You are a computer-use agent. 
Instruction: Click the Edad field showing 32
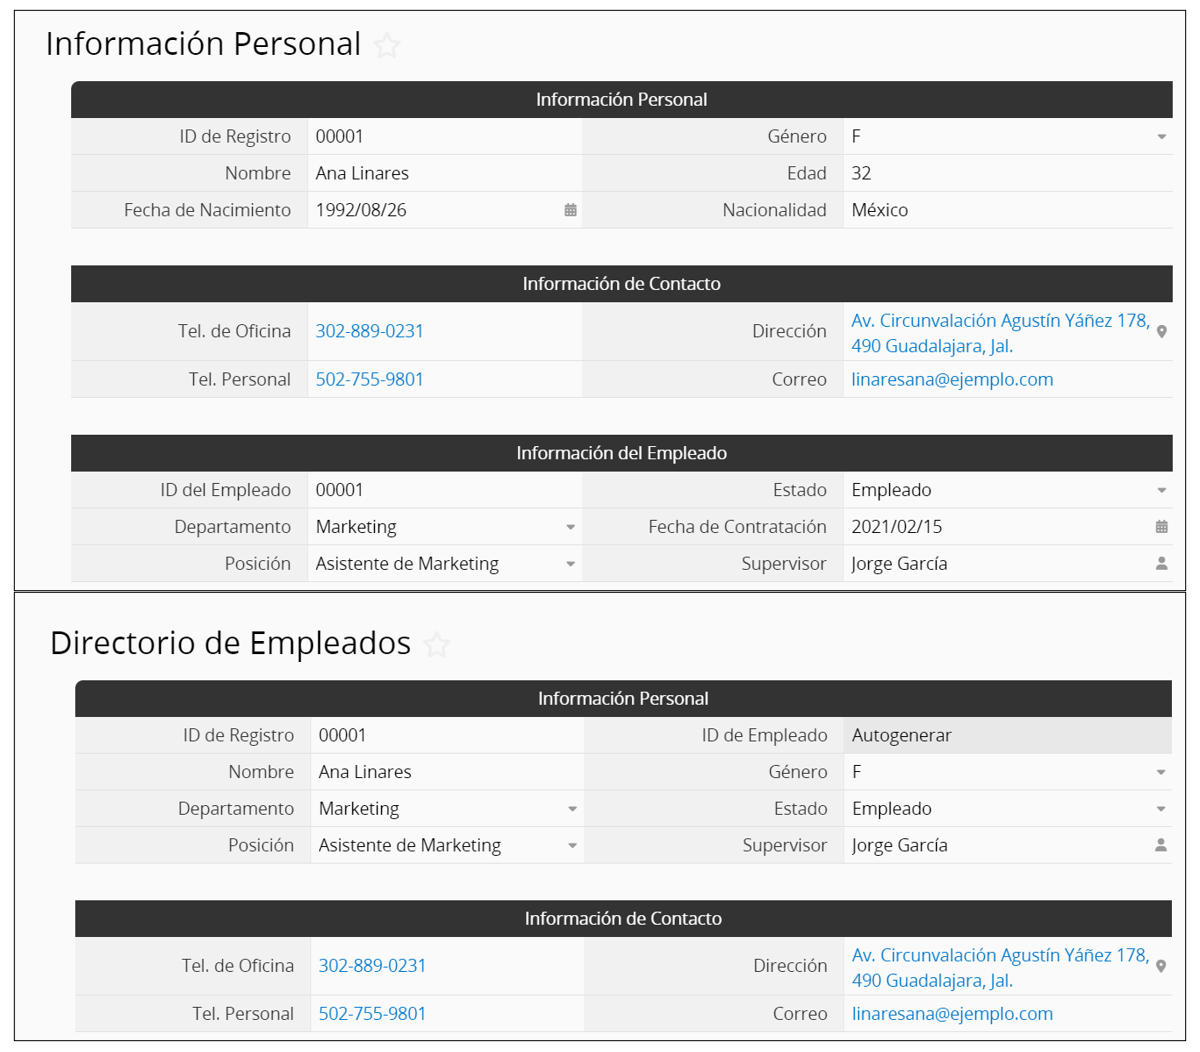tap(1008, 173)
